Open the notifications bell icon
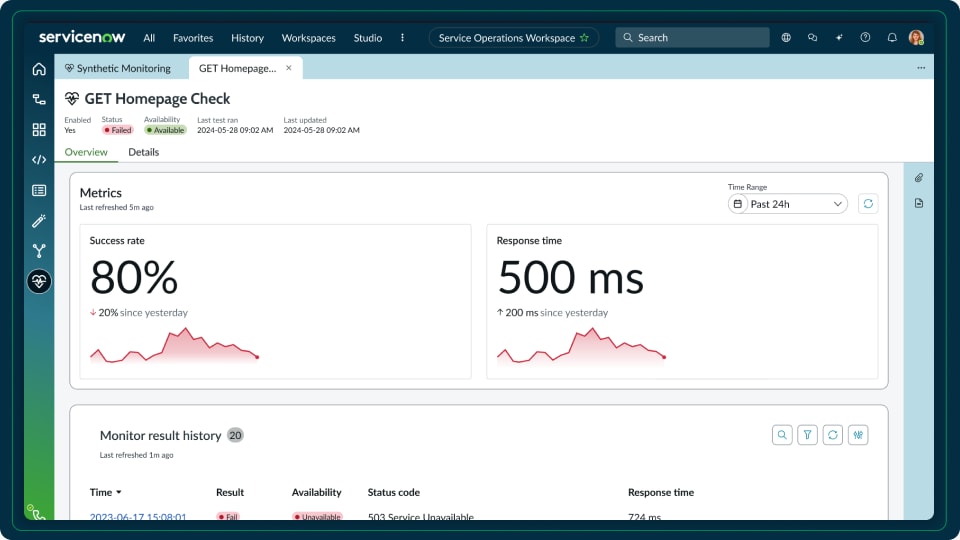960x540 pixels. pyautogui.click(x=892, y=38)
